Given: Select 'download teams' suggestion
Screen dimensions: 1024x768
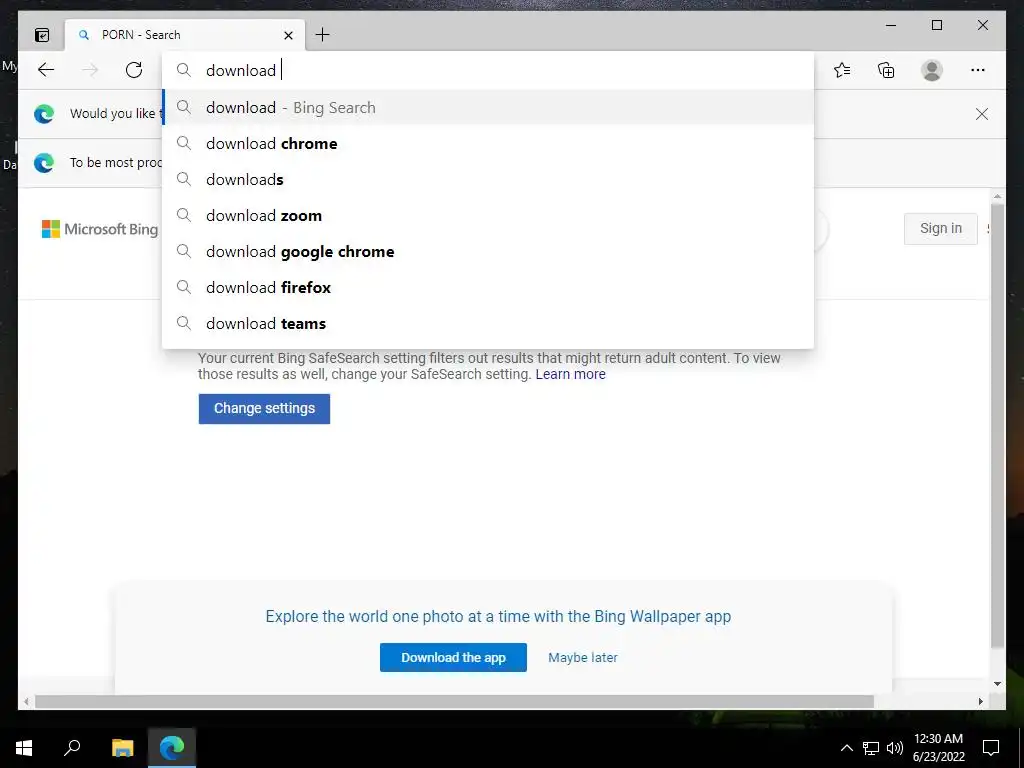Looking at the screenshot, I should pos(488,323).
